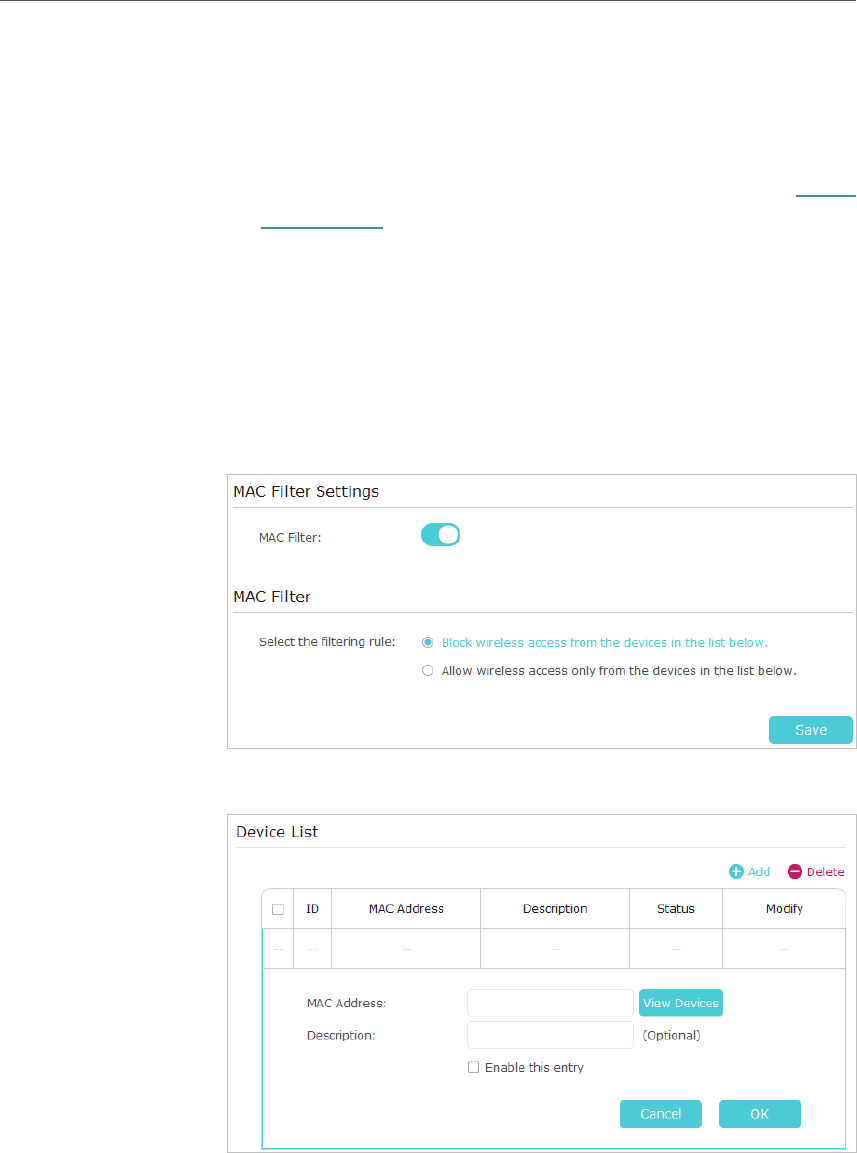Focus the Description input field
Image resolution: width=857 pixels, height=1153 pixels.
pyautogui.click(x=550, y=1035)
